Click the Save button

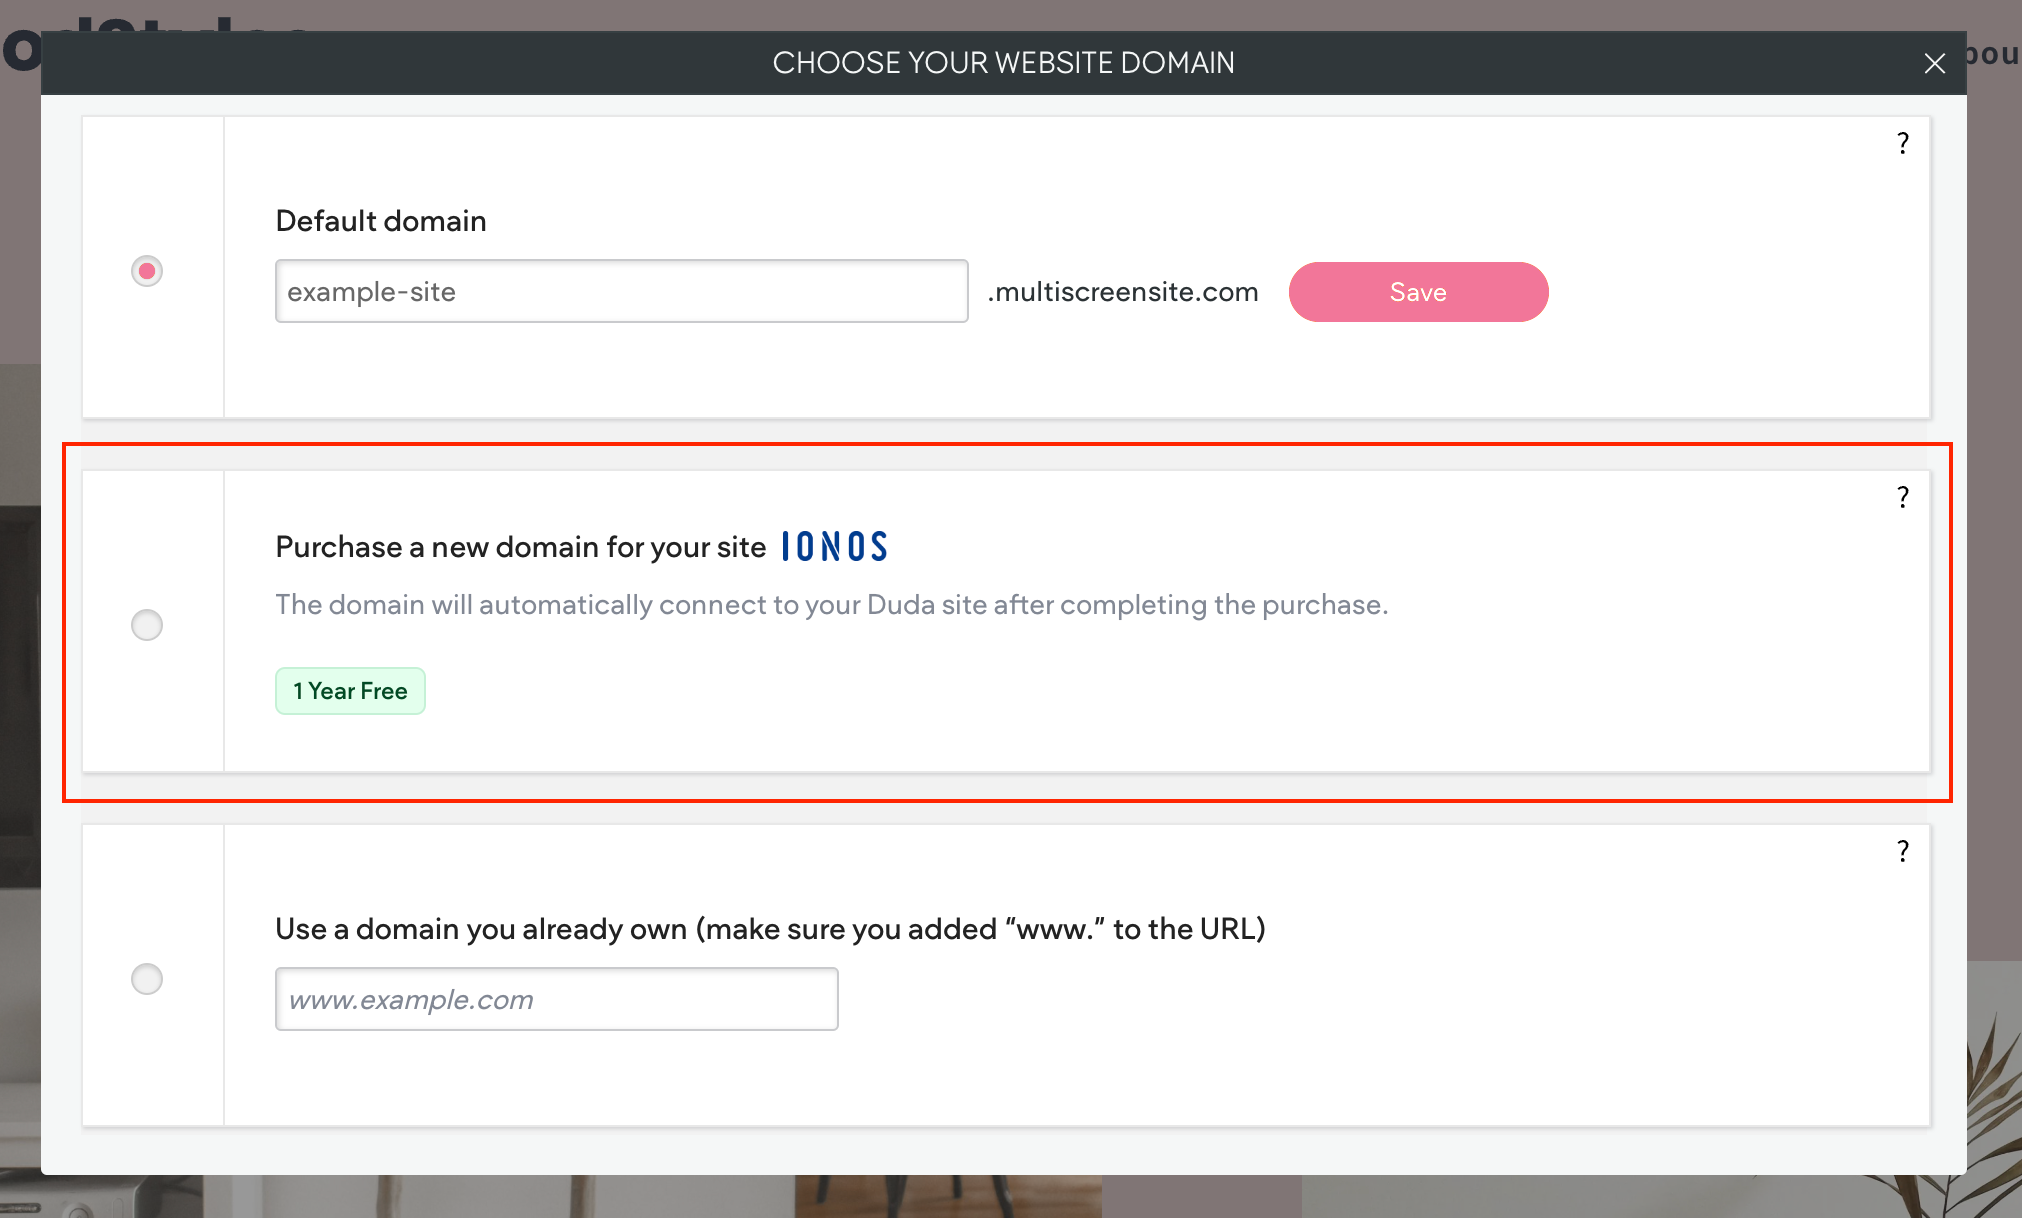point(1418,291)
